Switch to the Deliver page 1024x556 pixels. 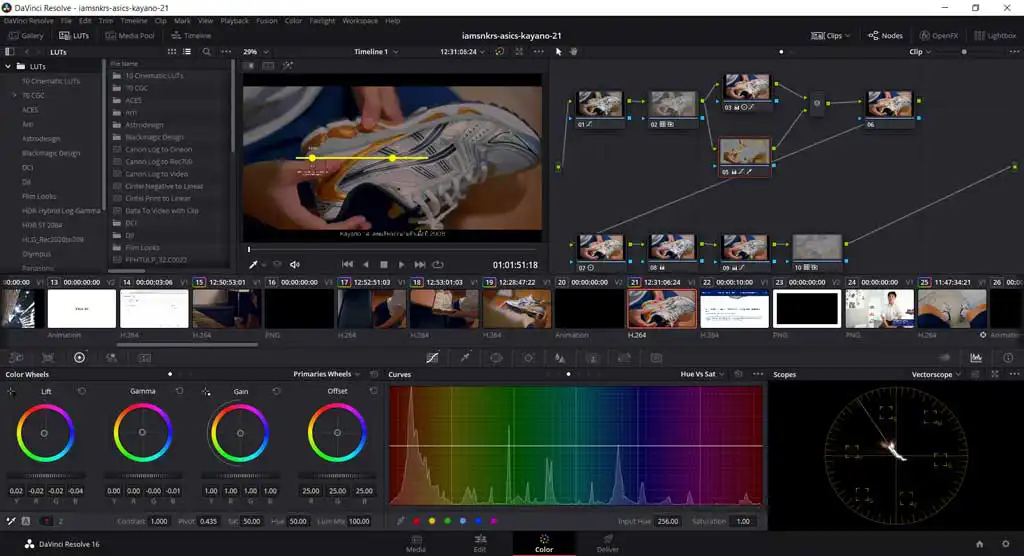607,544
